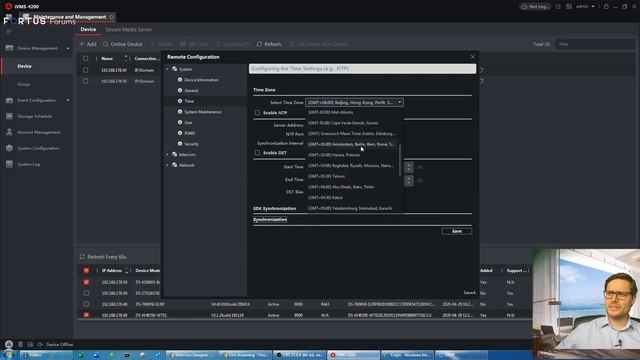The width and height of the screenshot is (640, 360).
Task: Toggle the Enable NTP checkbox
Action: pyautogui.click(x=257, y=113)
